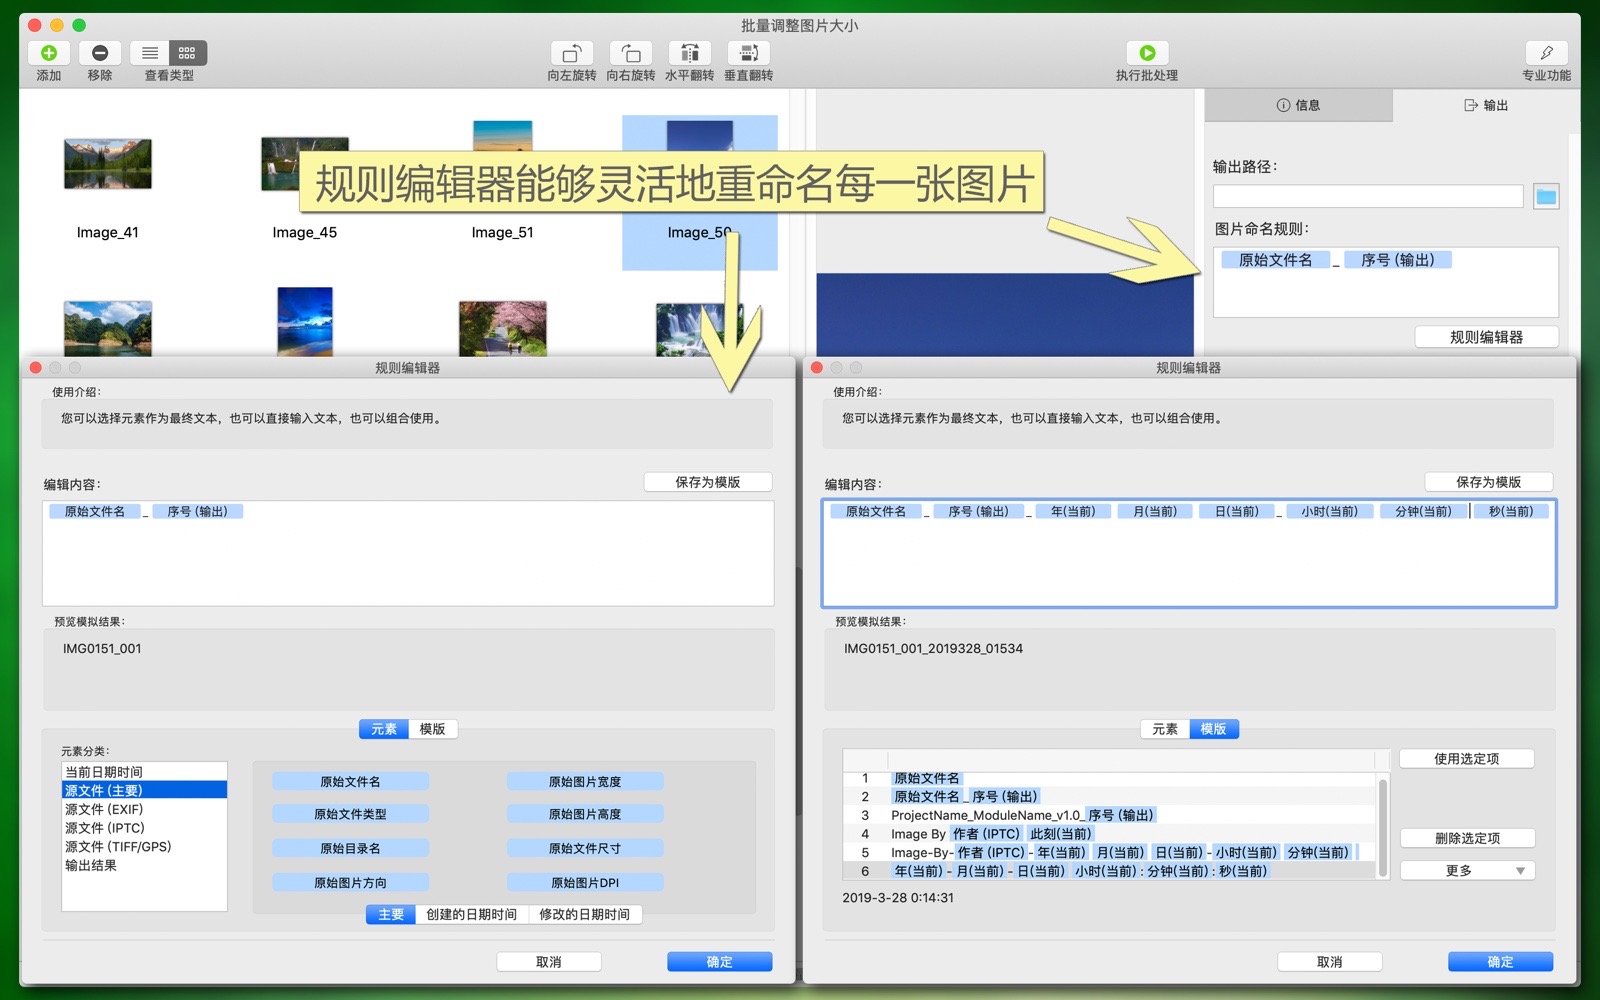Switch to list view type
Image resolution: width=1600 pixels, height=1000 pixels.
coord(150,53)
